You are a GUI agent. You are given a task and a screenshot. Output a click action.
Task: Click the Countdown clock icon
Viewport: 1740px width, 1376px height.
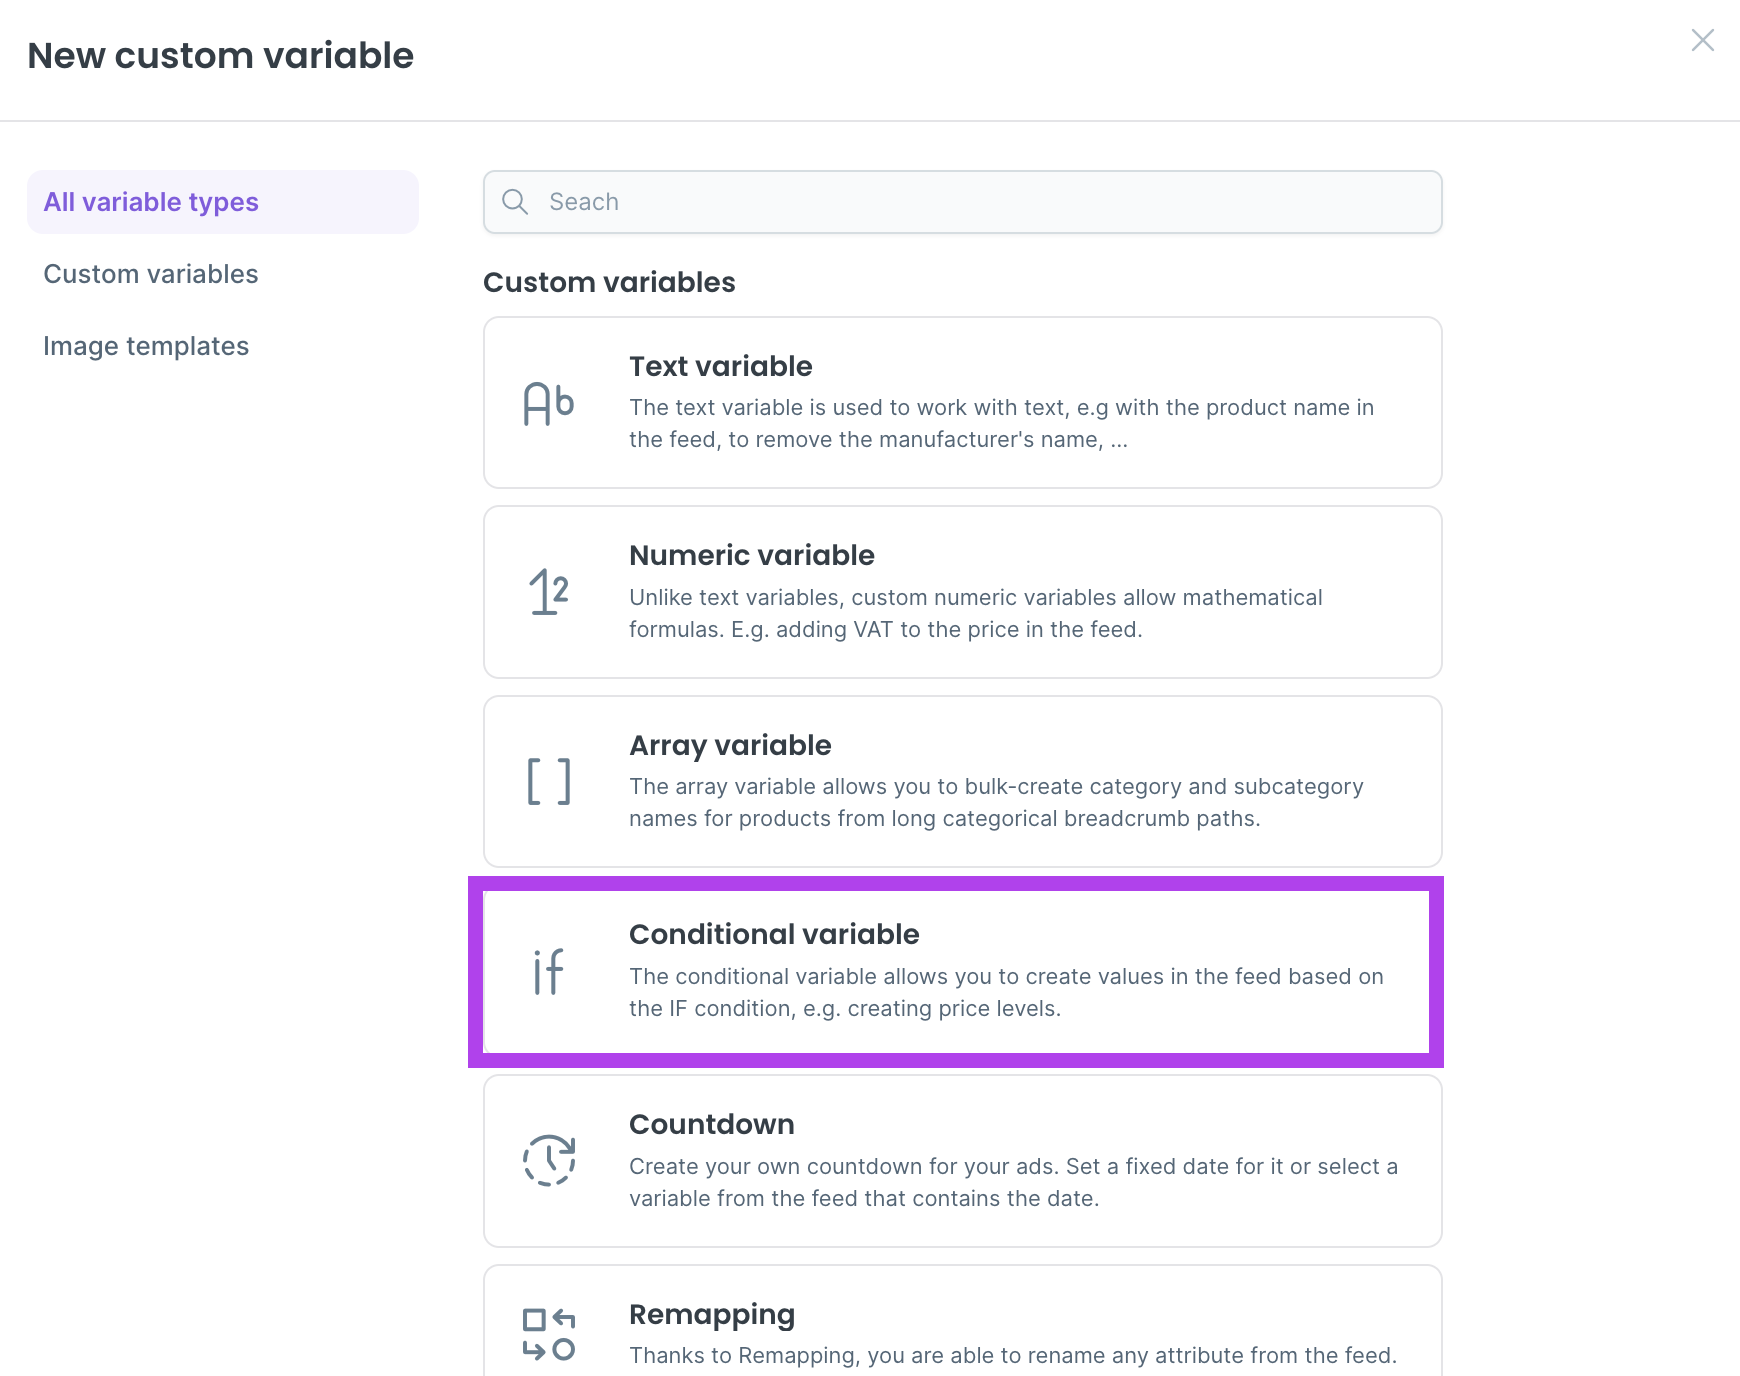549,1160
